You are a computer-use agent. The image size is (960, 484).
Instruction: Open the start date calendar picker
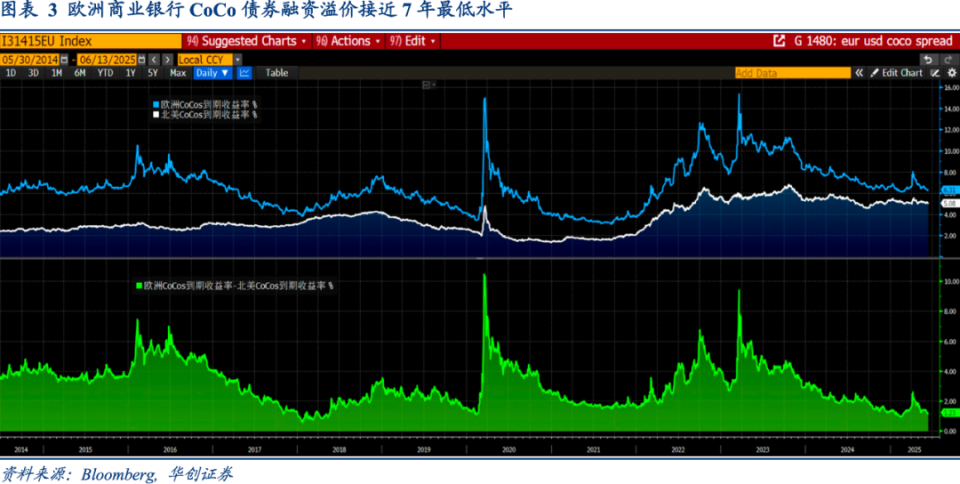tap(64, 59)
